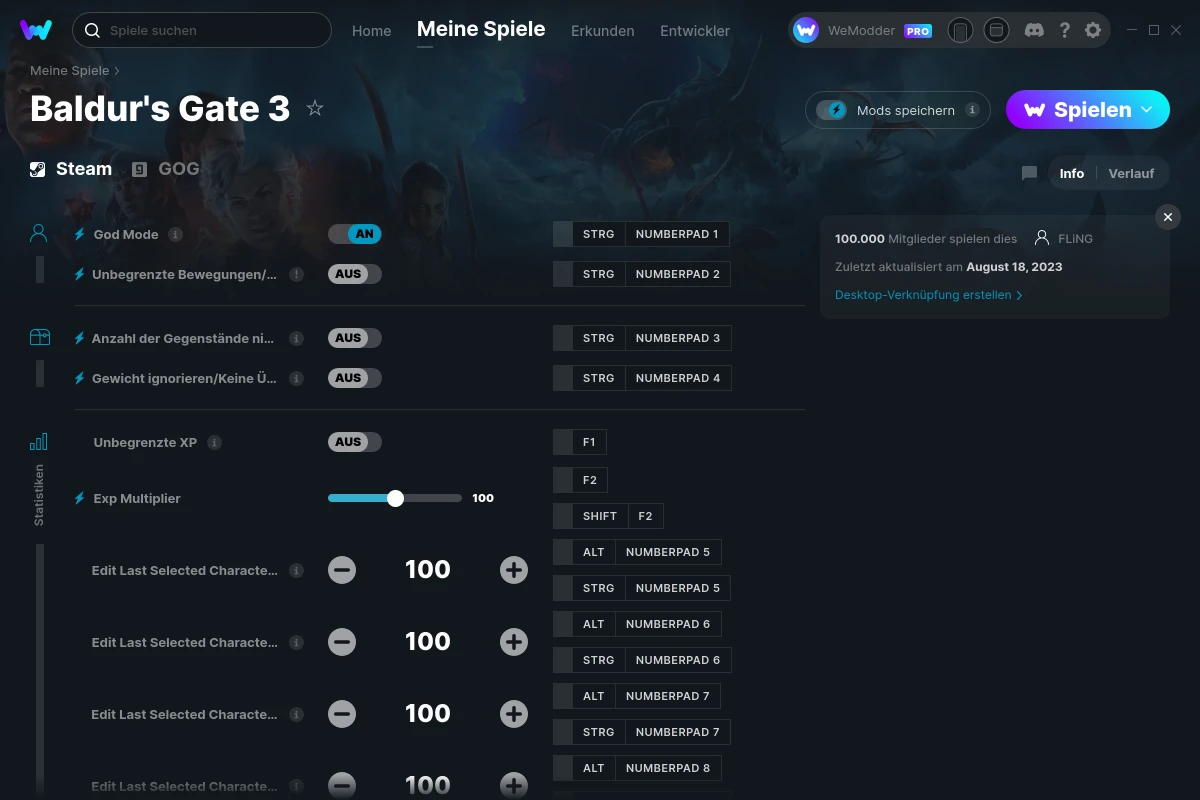Open the Discord icon in header
This screenshot has height=800, width=1200.
point(1035,30)
